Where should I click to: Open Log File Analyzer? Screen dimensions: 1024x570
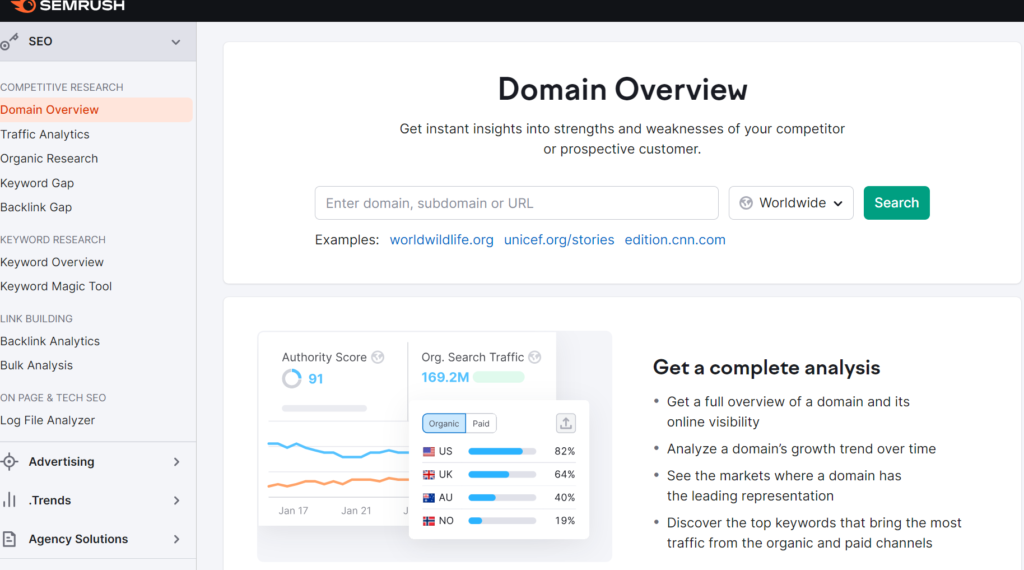[48, 420]
